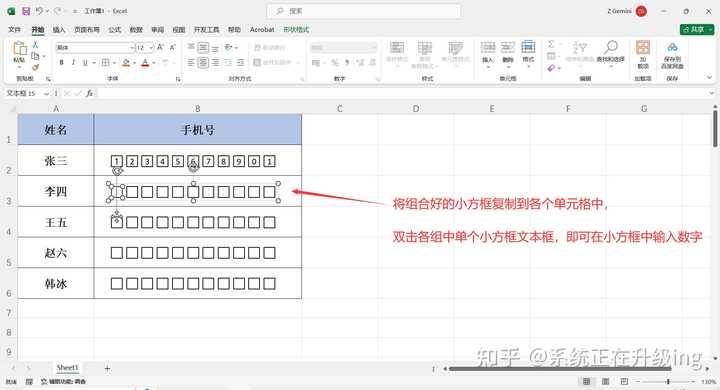Toggle middle vertical alignment
The height and width of the screenshot is (390, 720).
[203, 47]
